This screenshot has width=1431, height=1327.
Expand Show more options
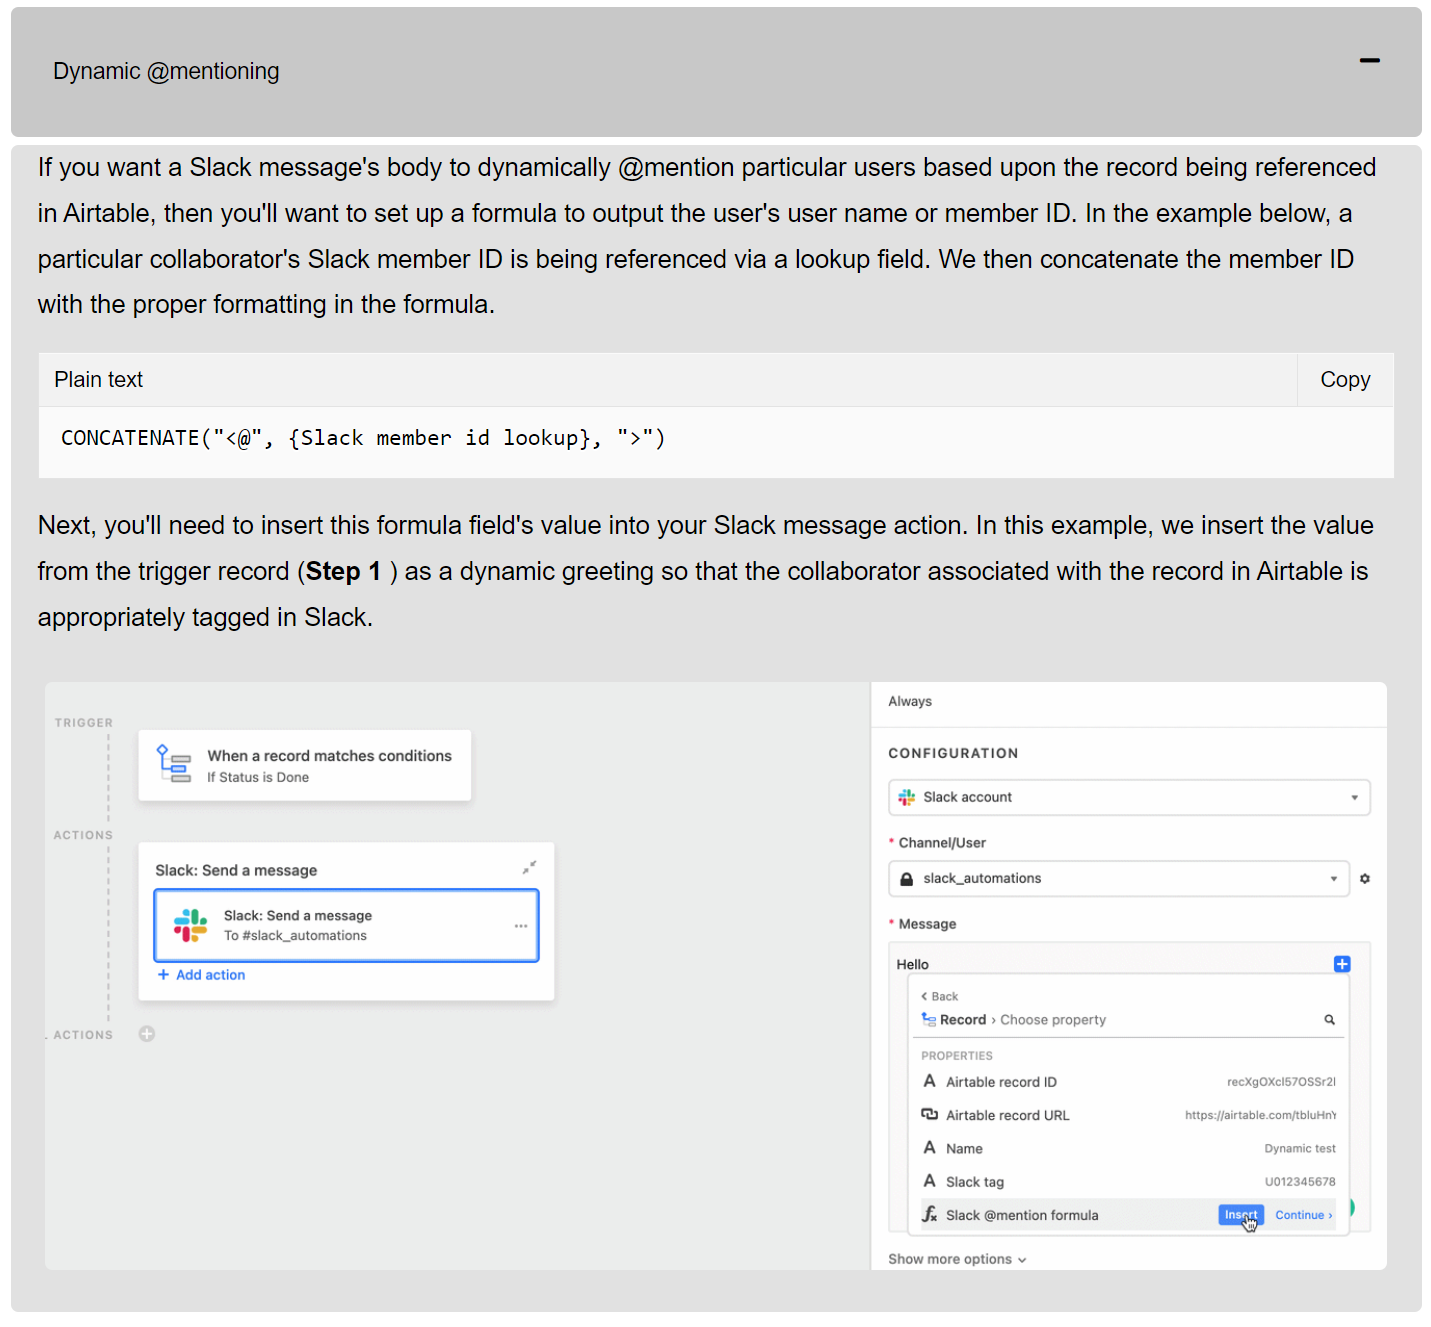(x=957, y=1259)
